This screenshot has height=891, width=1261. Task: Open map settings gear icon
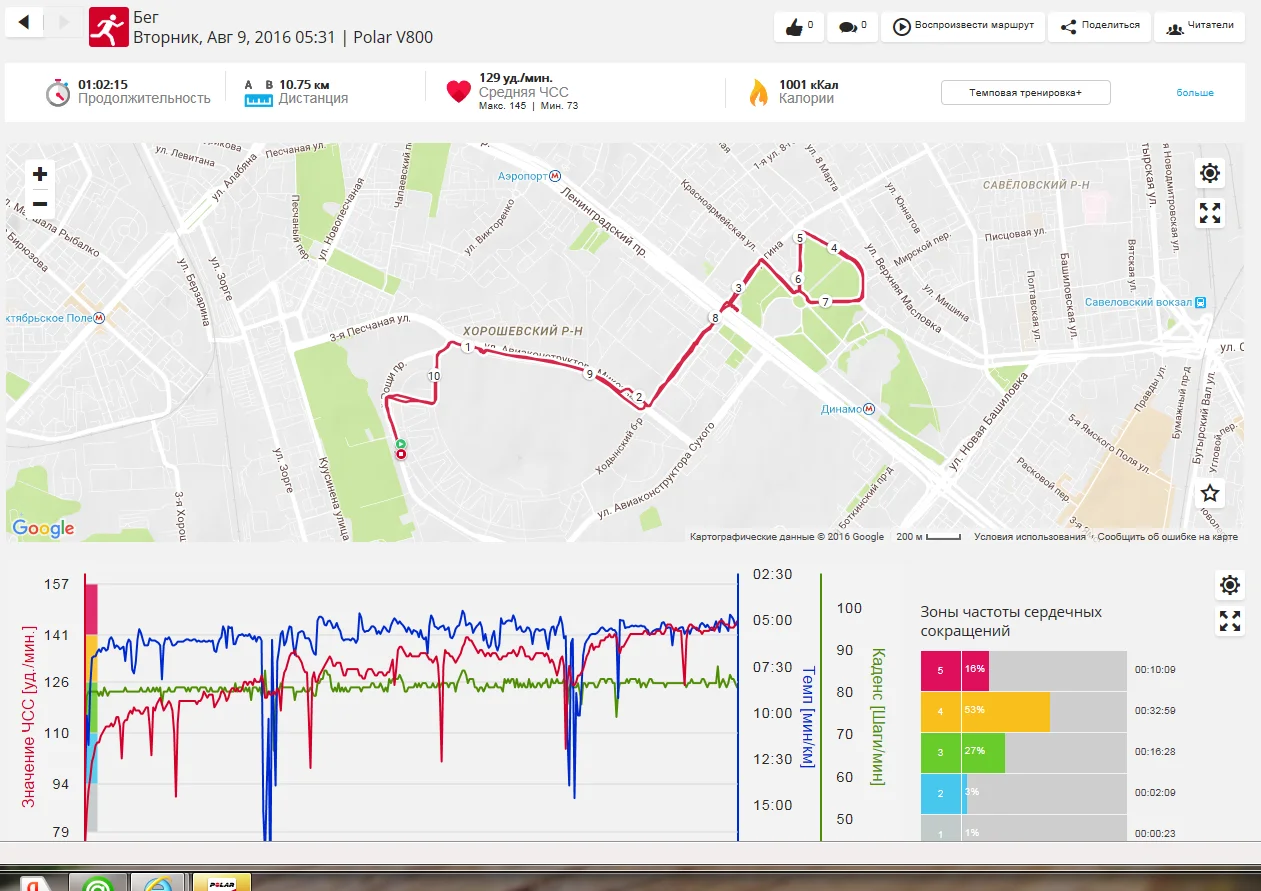(1210, 174)
